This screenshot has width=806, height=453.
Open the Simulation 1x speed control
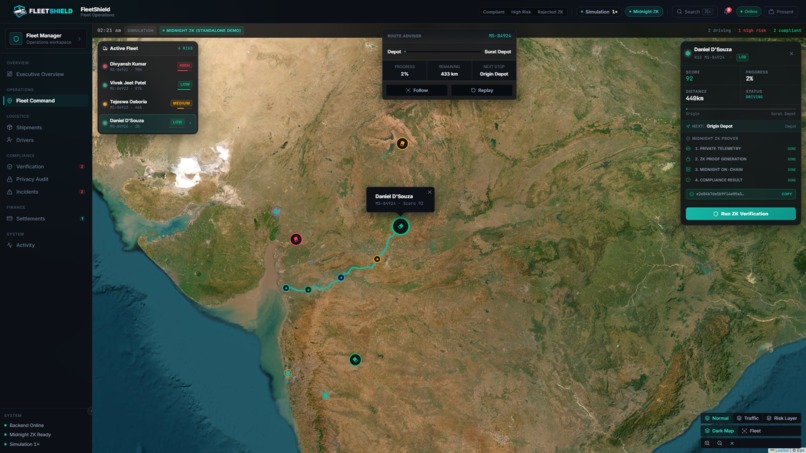(x=599, y=12)
